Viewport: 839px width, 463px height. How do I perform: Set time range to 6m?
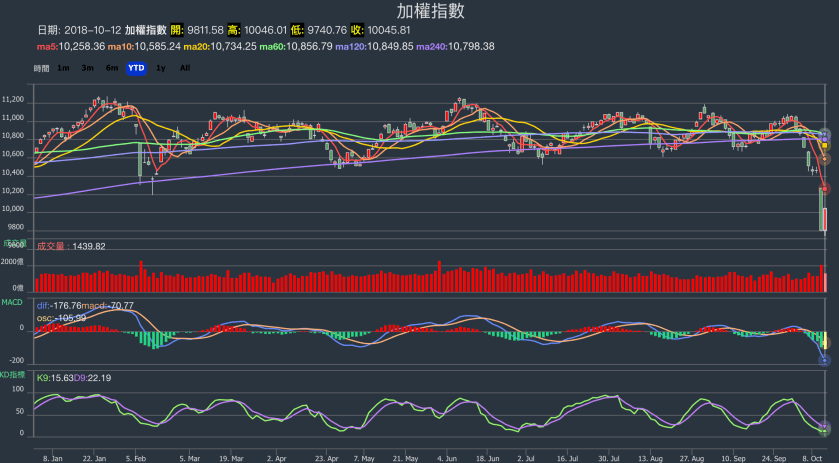[x=111, y=68]
